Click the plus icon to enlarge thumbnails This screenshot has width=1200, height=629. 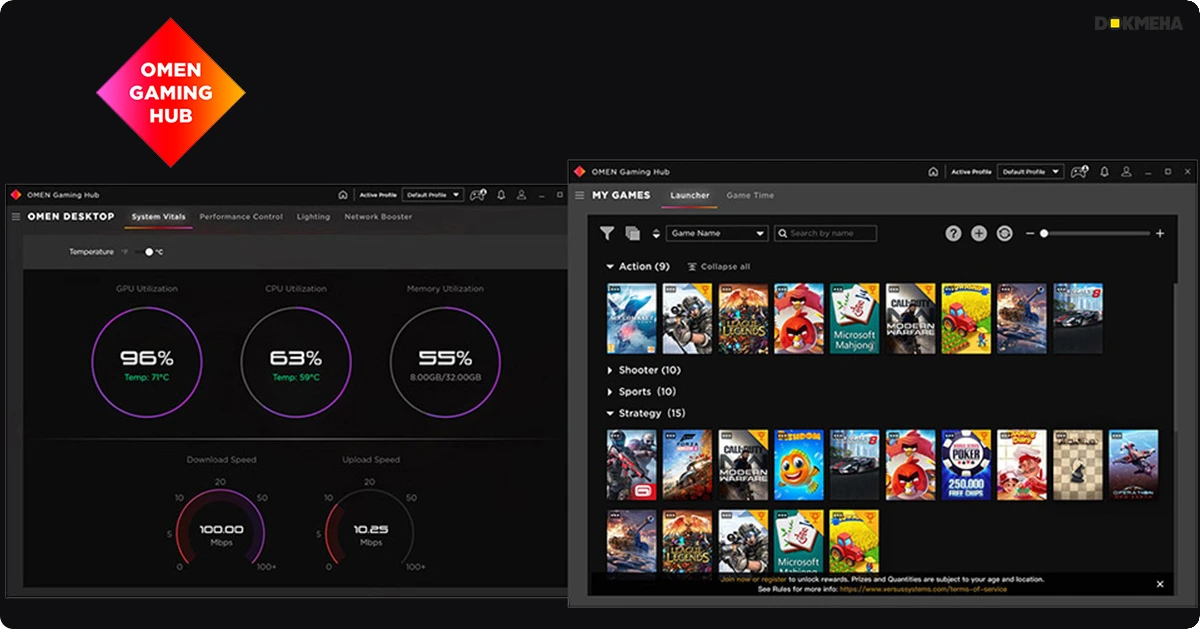1160,233
